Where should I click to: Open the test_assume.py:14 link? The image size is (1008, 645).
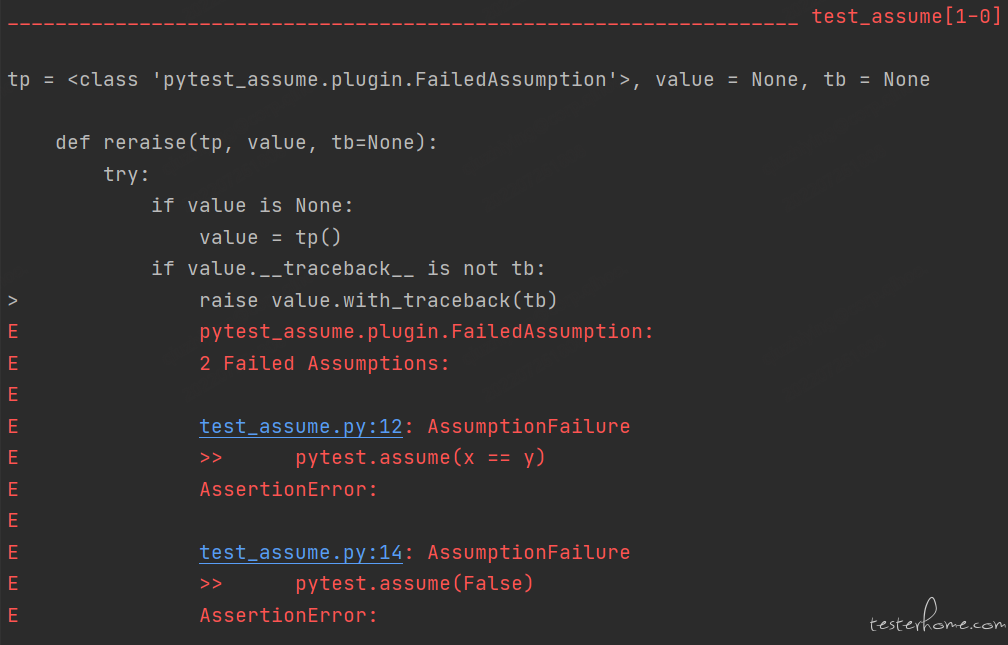tap(301, 552)
